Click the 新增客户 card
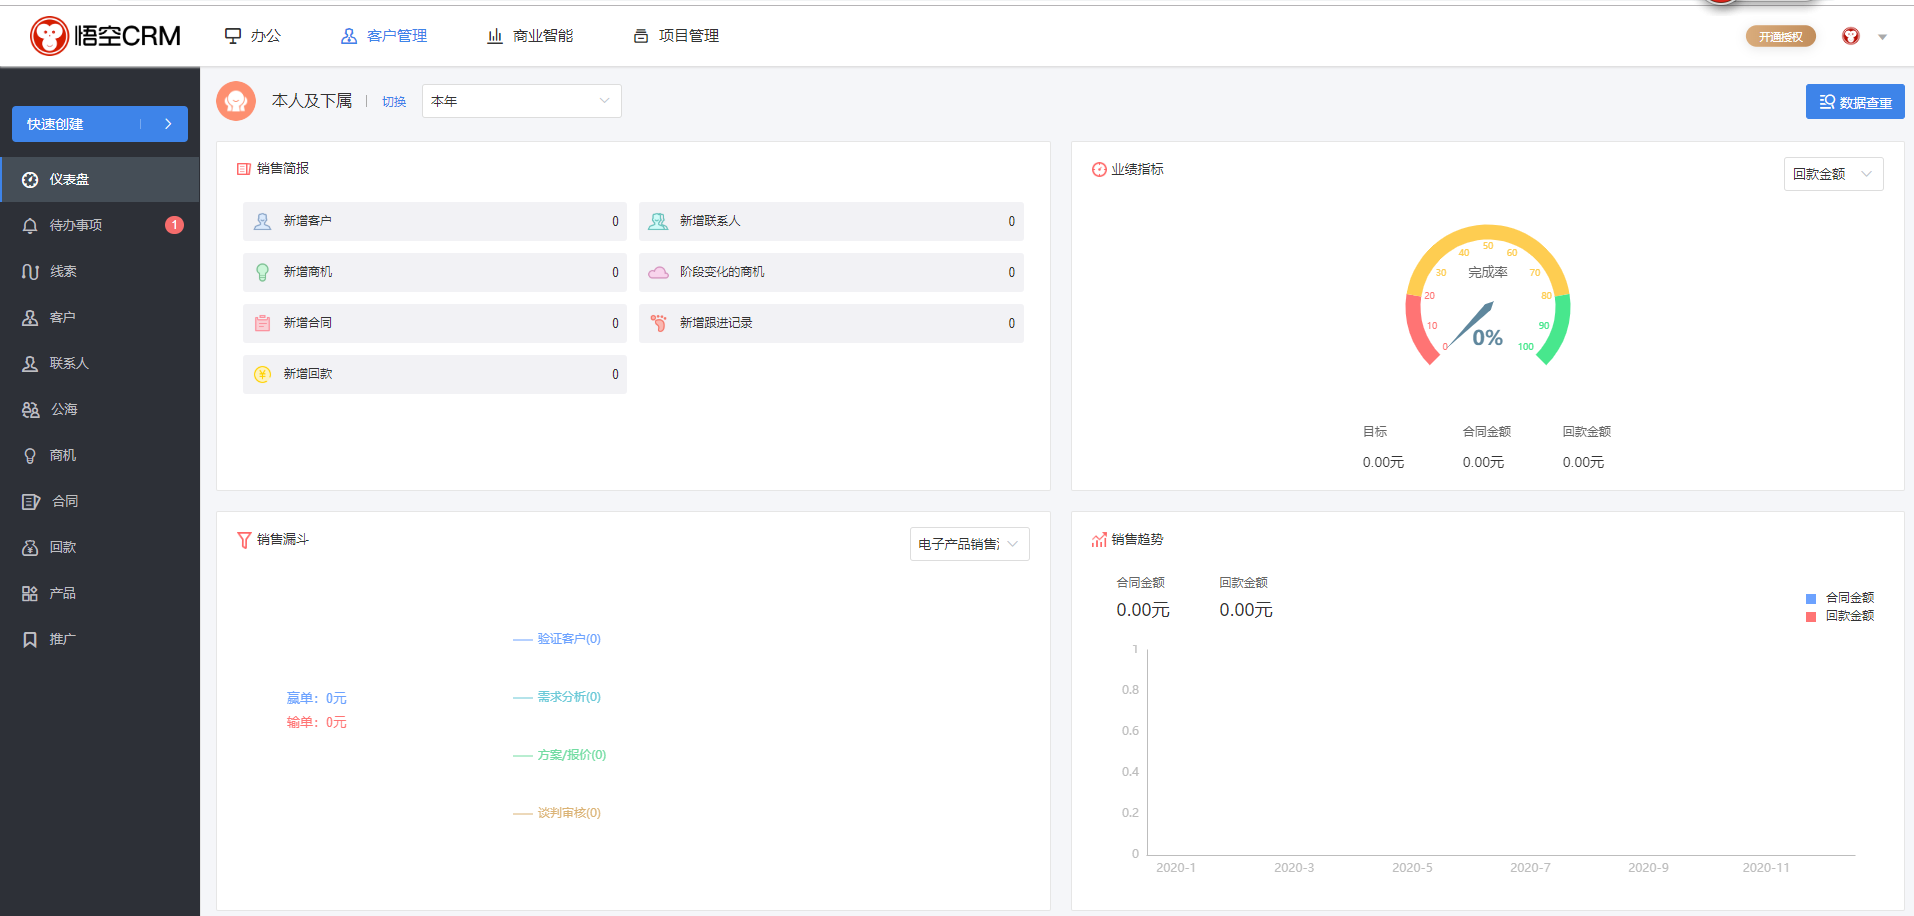This screenshot has width=1914, height=916. tap(434, 222)
